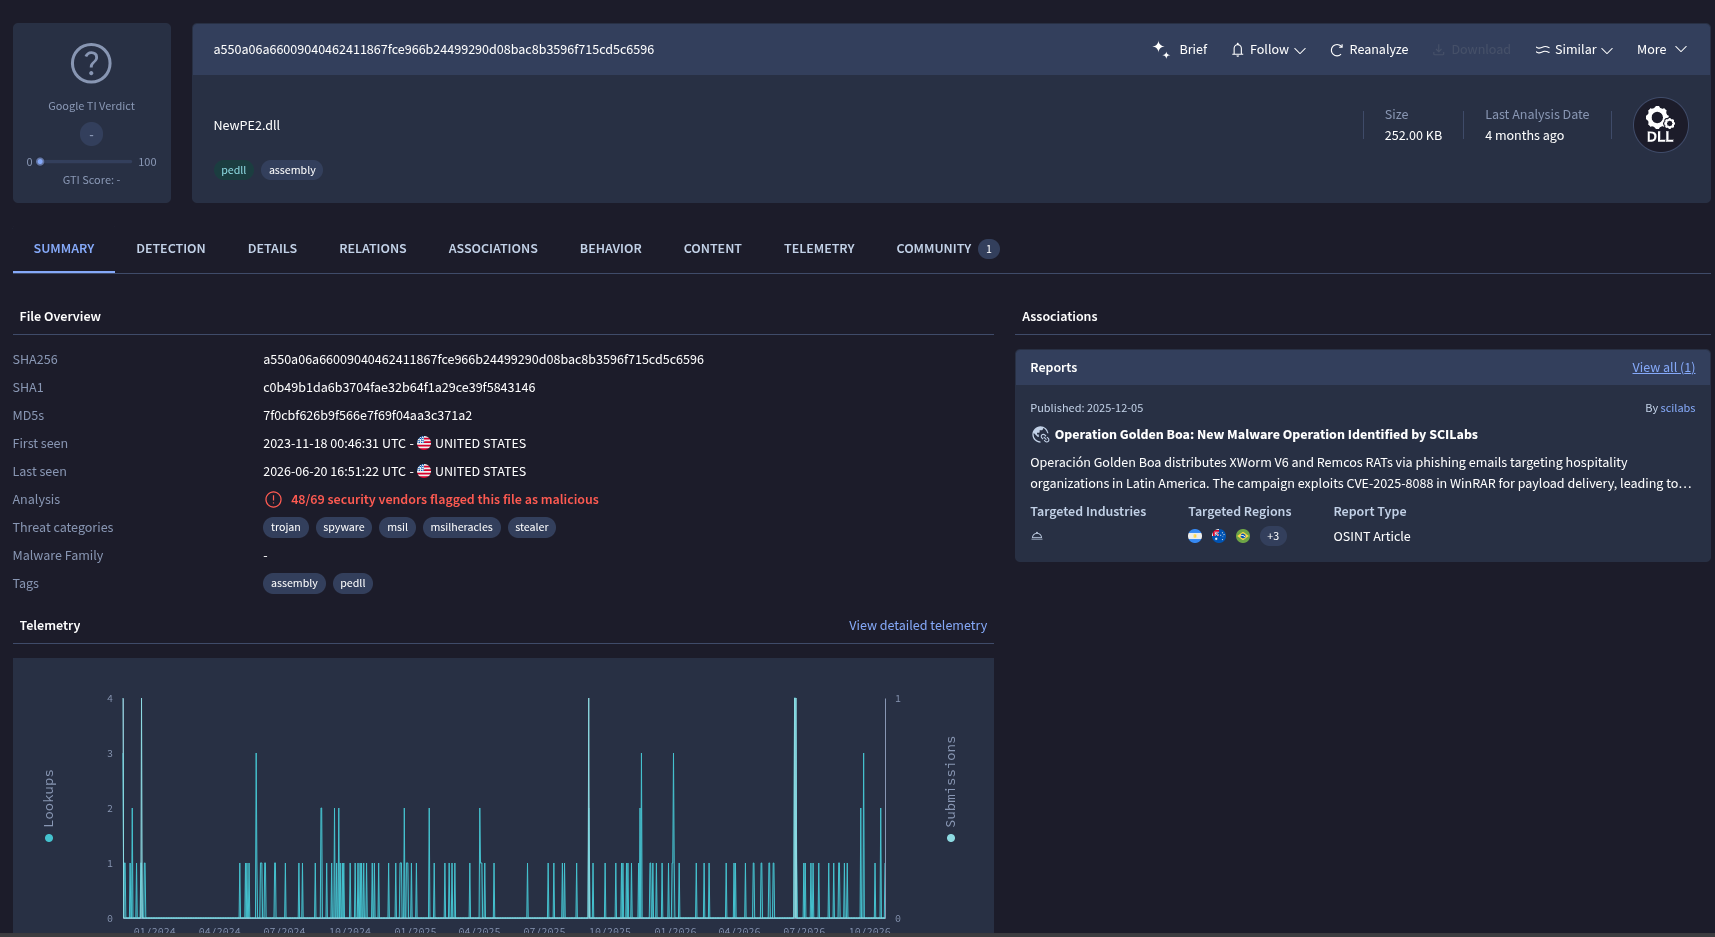Click the Argentina flag in Targeted Regions

(1194, 536)
